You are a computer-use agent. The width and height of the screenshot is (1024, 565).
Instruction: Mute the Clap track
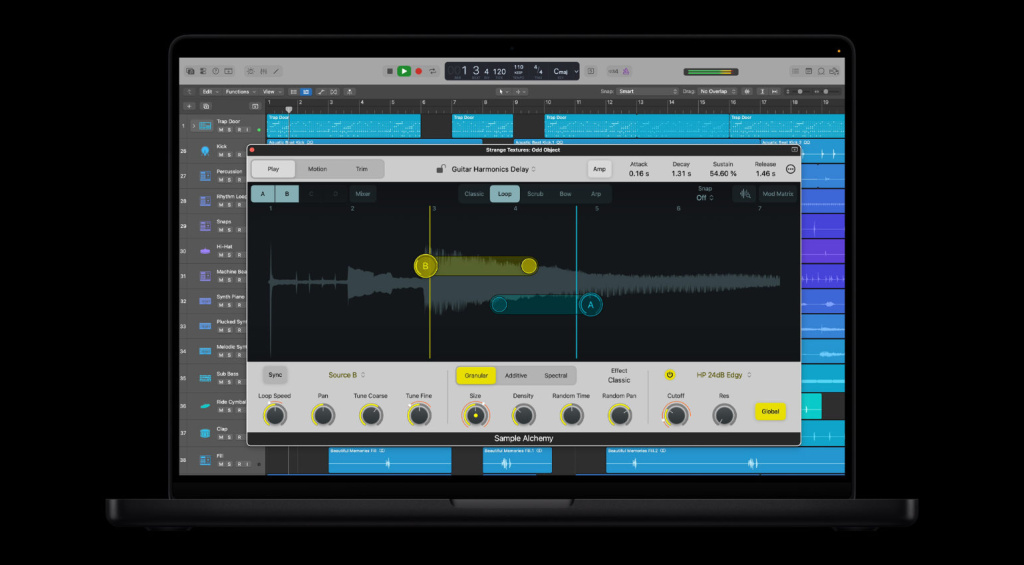(221, 438)
